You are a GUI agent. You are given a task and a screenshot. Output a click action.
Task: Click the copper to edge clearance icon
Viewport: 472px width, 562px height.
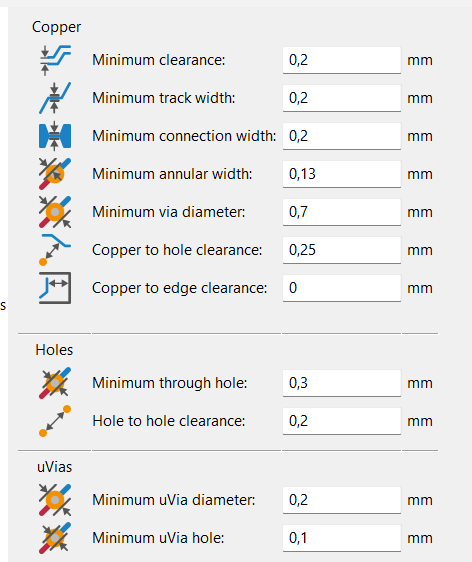coord(55,288)
